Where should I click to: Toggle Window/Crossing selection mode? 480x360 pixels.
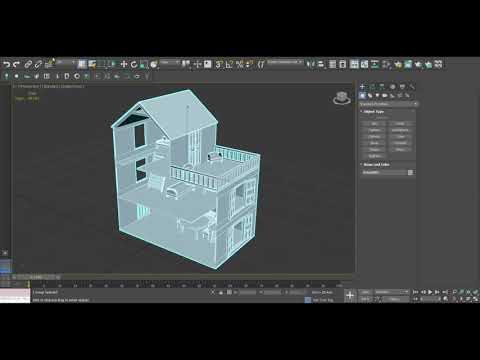pos(112,64)
